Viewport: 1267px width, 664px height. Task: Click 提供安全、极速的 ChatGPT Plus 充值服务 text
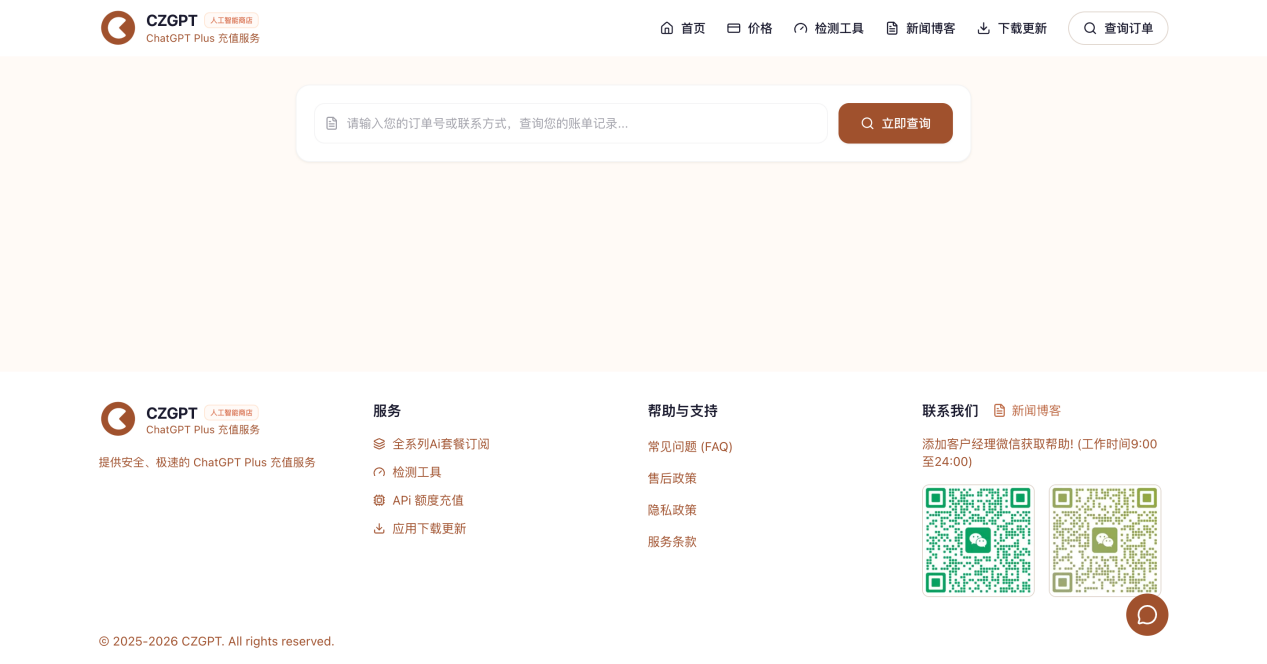[x=207, y=462]
